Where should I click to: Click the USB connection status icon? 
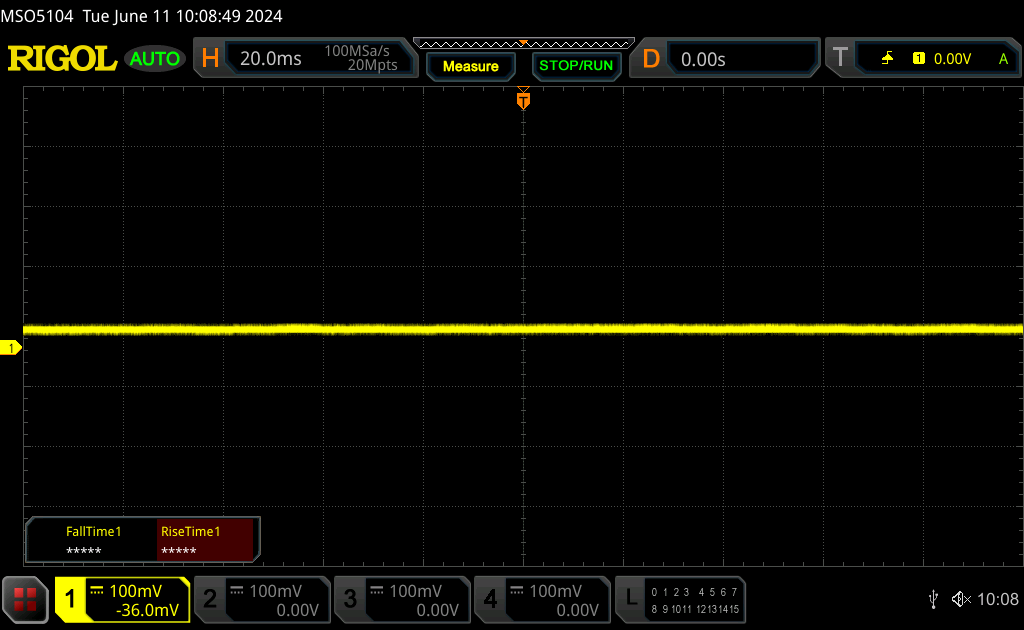coord(933,599)
